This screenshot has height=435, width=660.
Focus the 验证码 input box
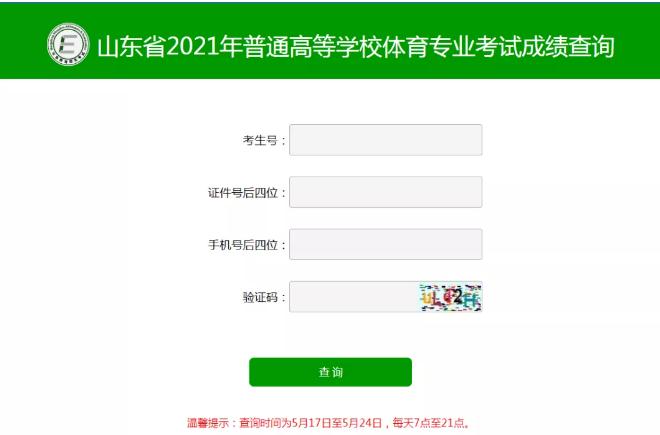pos(354,297)
